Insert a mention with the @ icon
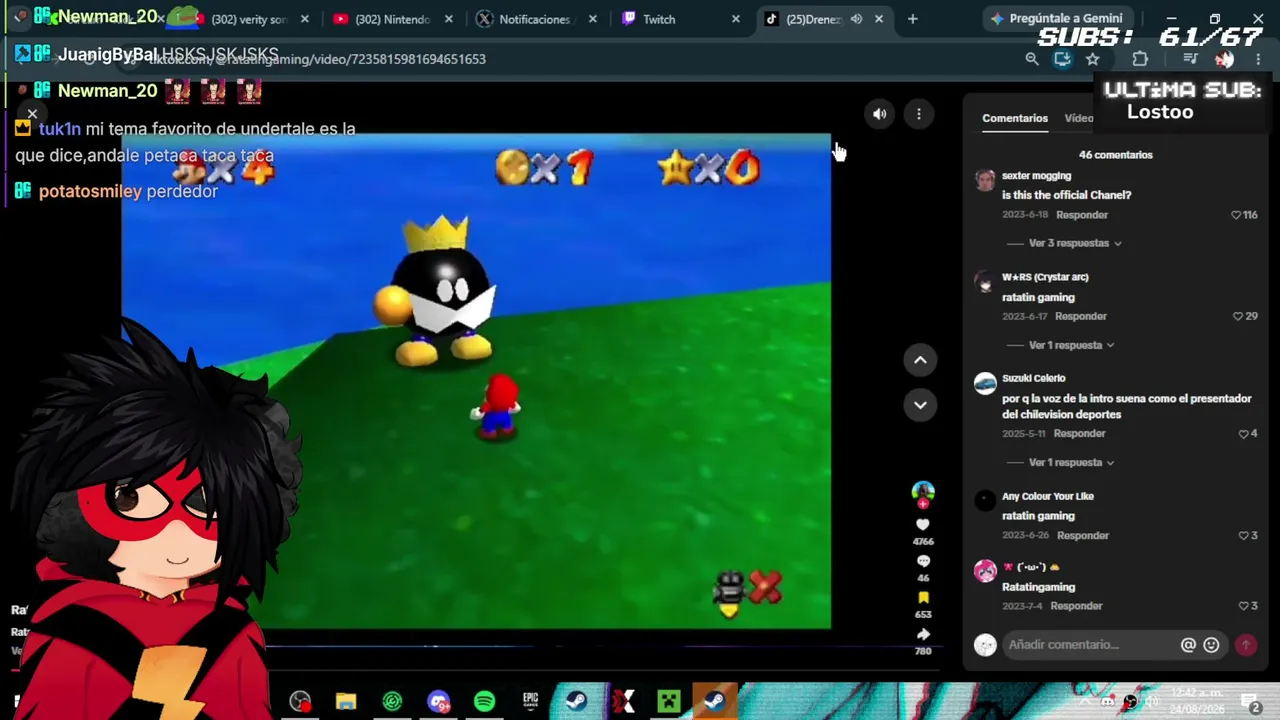 click(1188, 645)
